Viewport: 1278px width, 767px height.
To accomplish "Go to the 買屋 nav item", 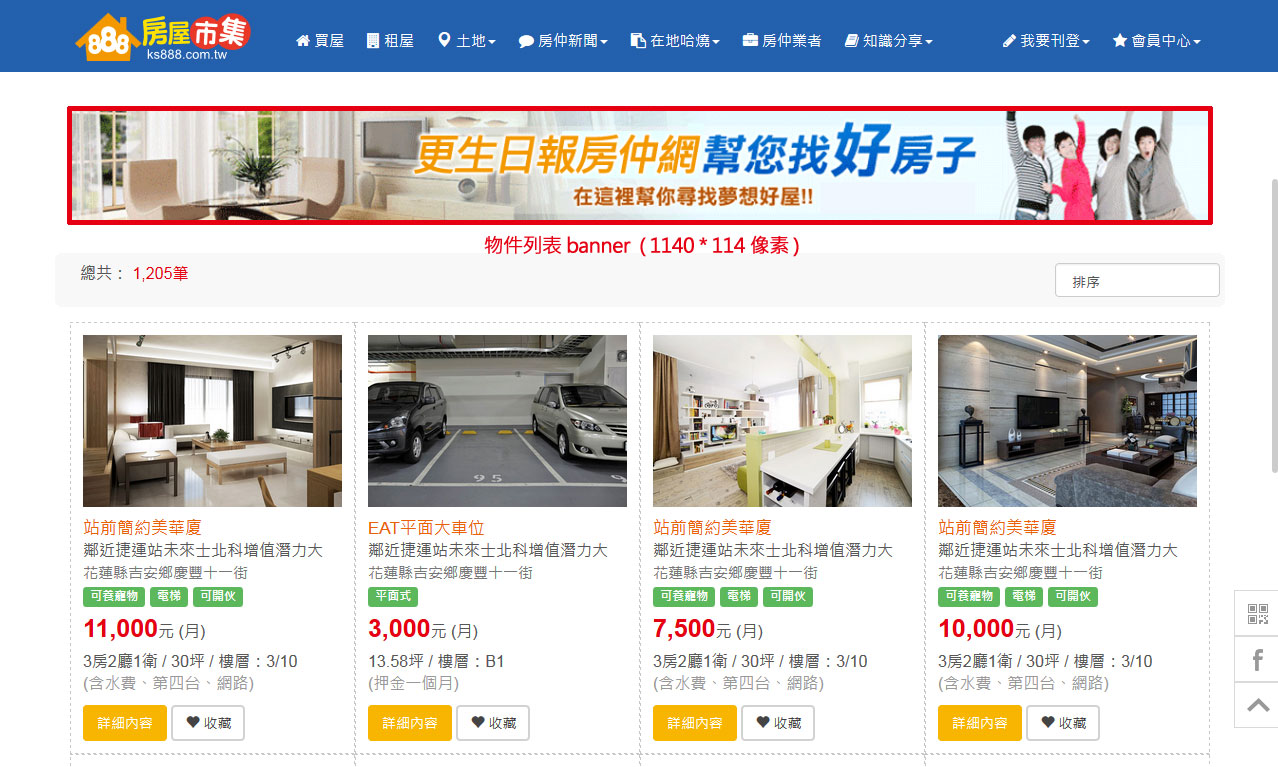I will [x=320, y=41].
